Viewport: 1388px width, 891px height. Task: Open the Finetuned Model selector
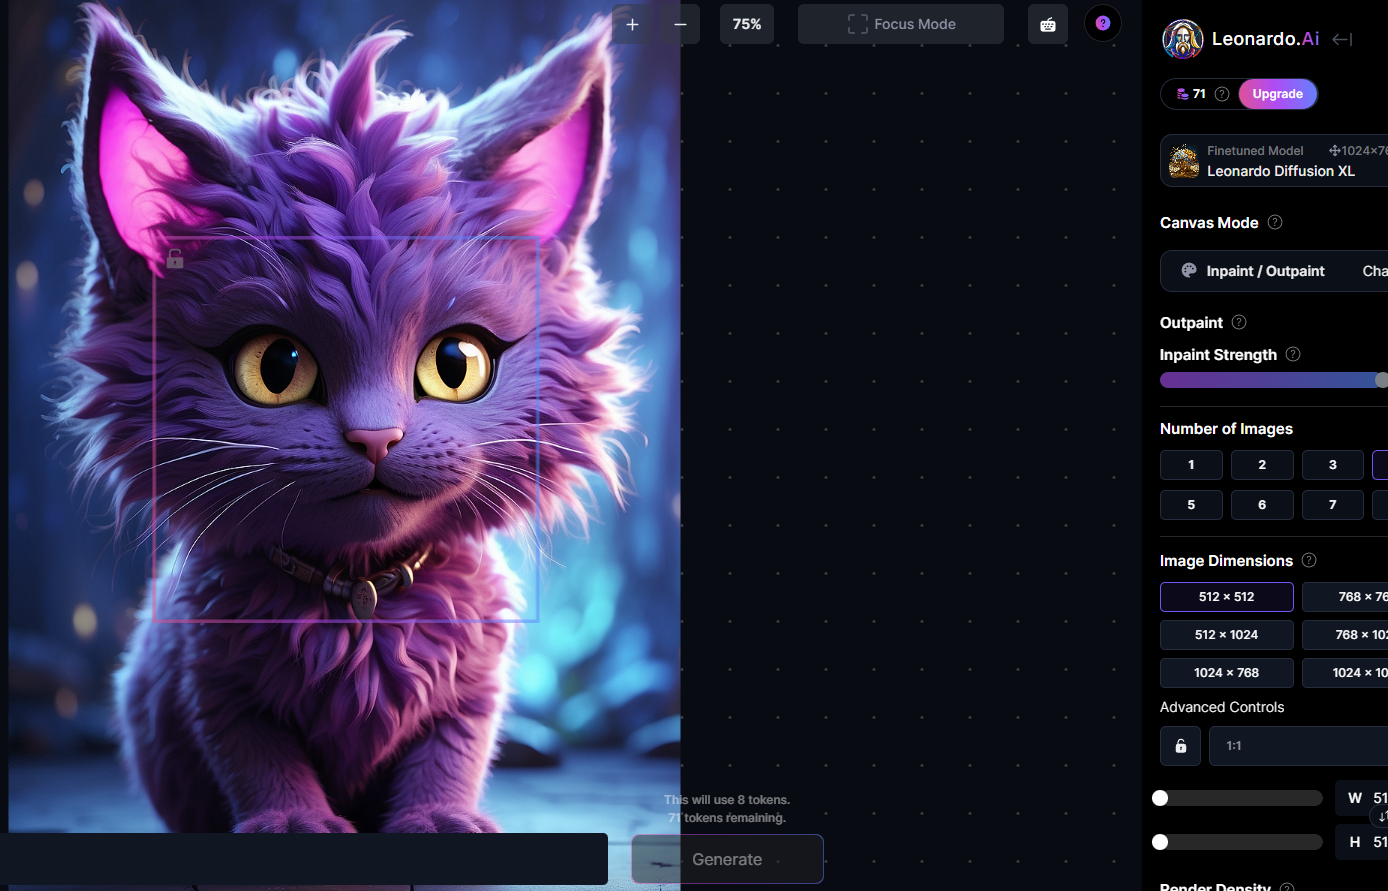(1274, 161)
